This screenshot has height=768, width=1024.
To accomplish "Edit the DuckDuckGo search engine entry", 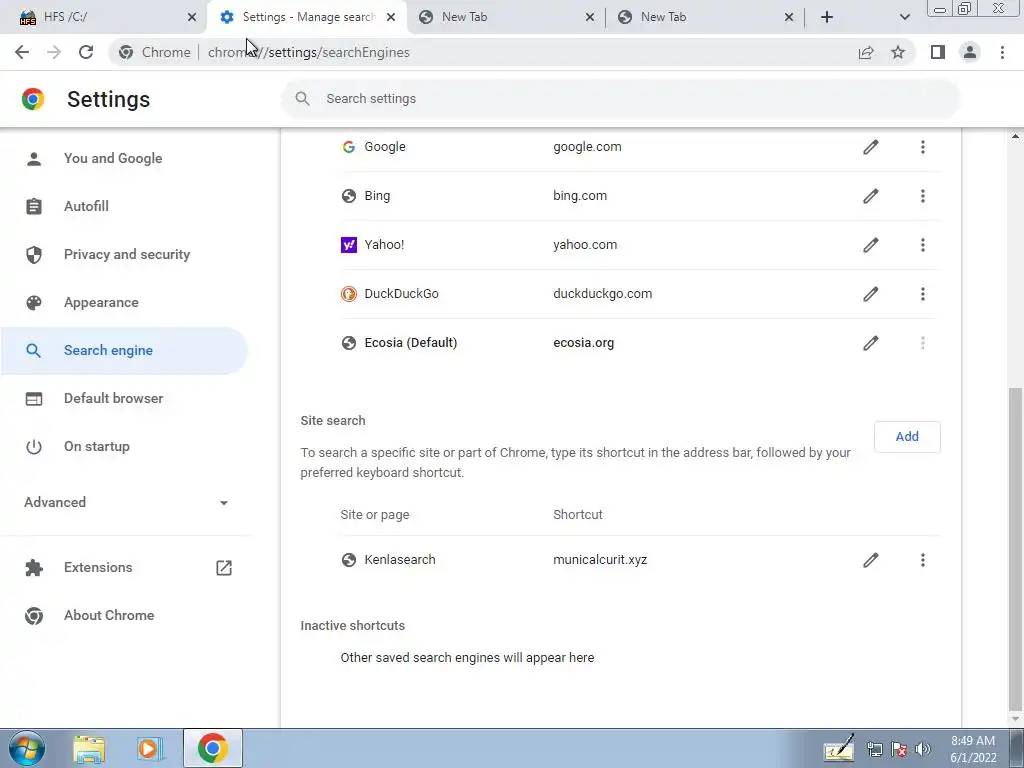I will tap(871, 294).
